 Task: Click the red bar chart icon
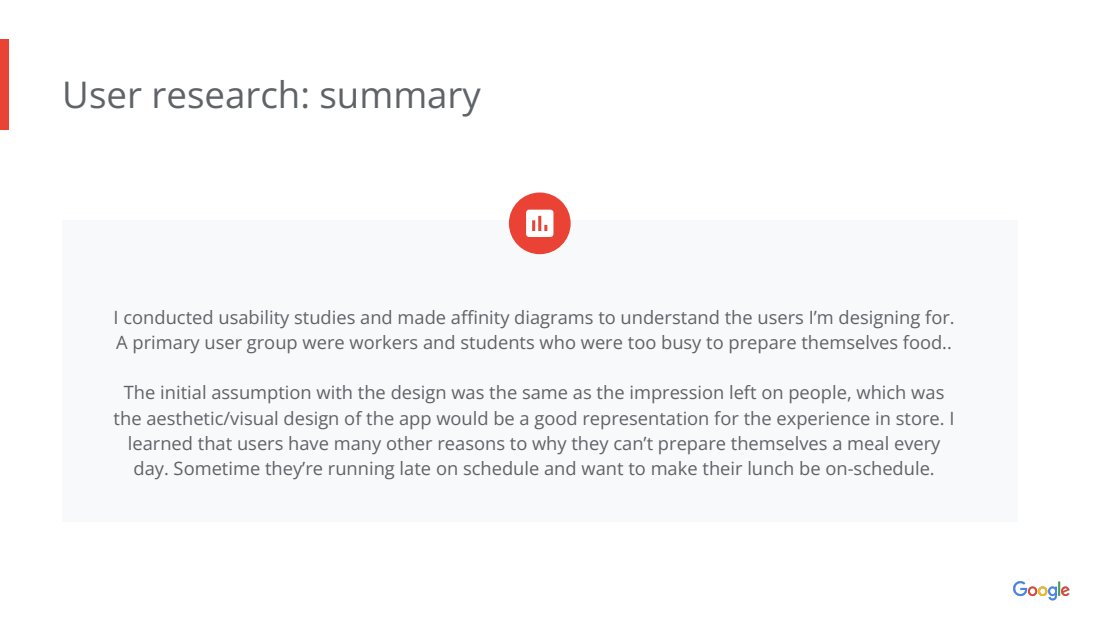coord(540,223)
